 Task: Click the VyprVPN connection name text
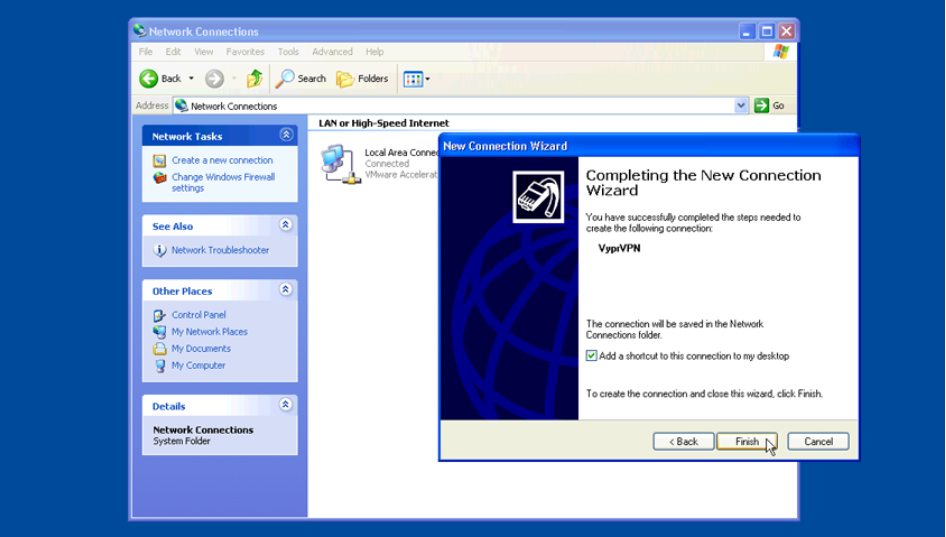[x=619, y=248]
